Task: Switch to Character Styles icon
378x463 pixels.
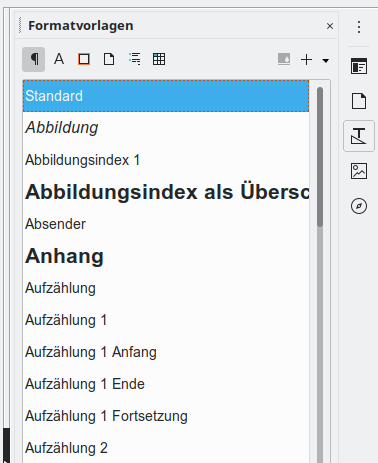Action: (59, 59)
